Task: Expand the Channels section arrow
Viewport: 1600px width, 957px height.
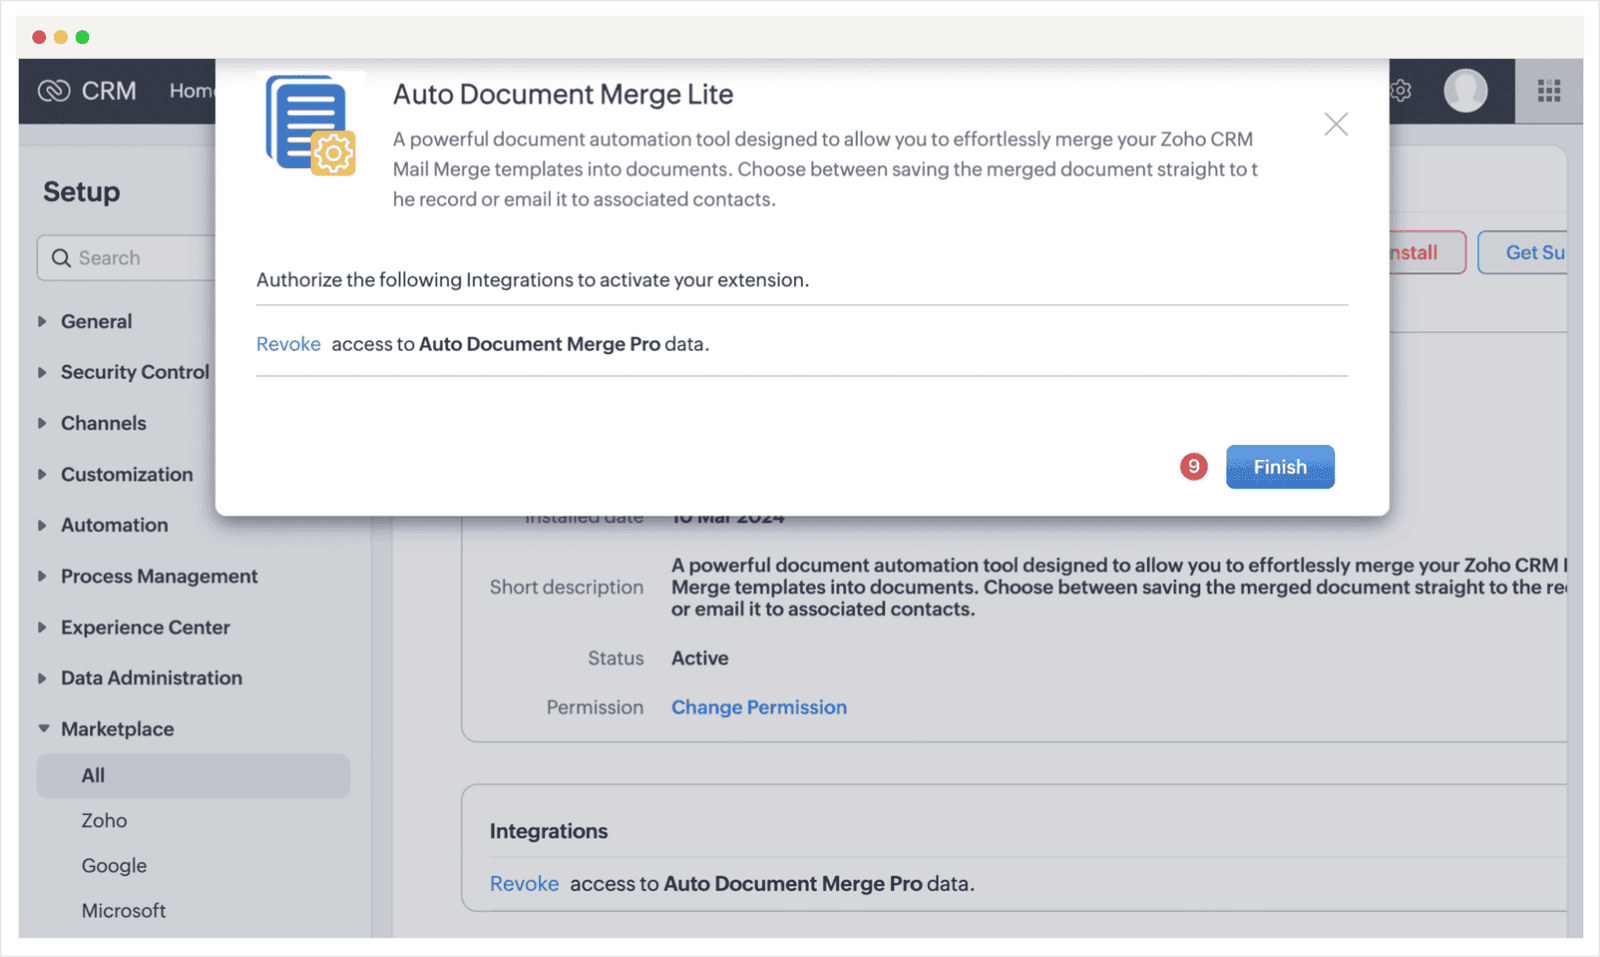Action: (x=42, y=423)
